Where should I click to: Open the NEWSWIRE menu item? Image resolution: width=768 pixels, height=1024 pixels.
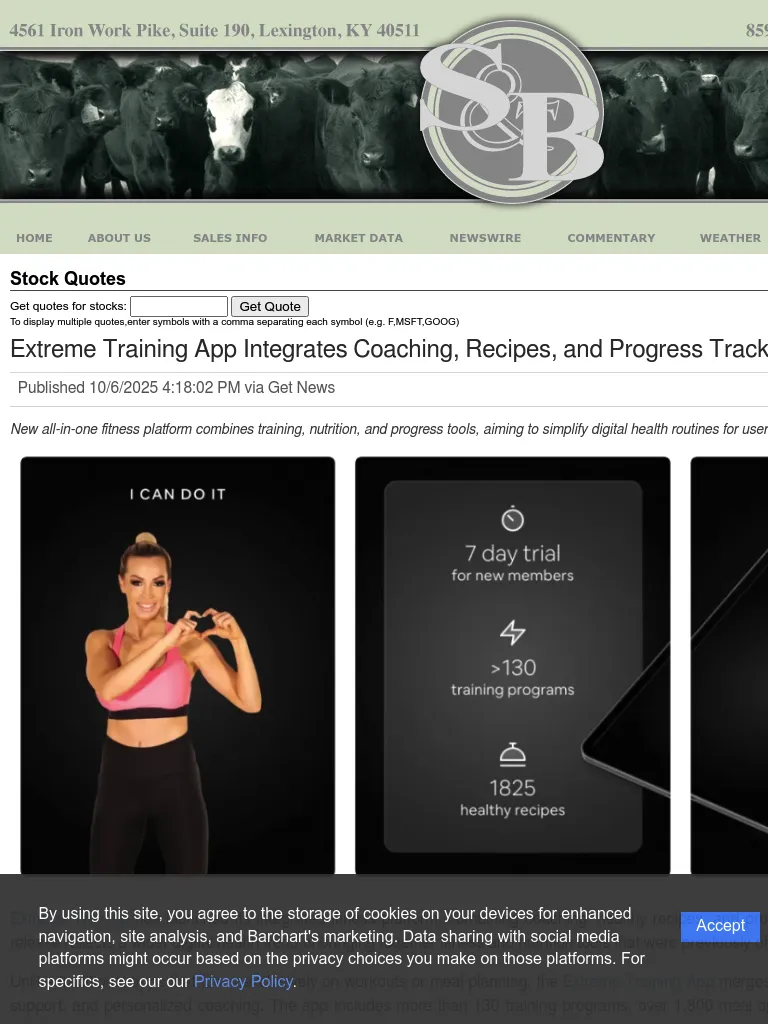485,238
